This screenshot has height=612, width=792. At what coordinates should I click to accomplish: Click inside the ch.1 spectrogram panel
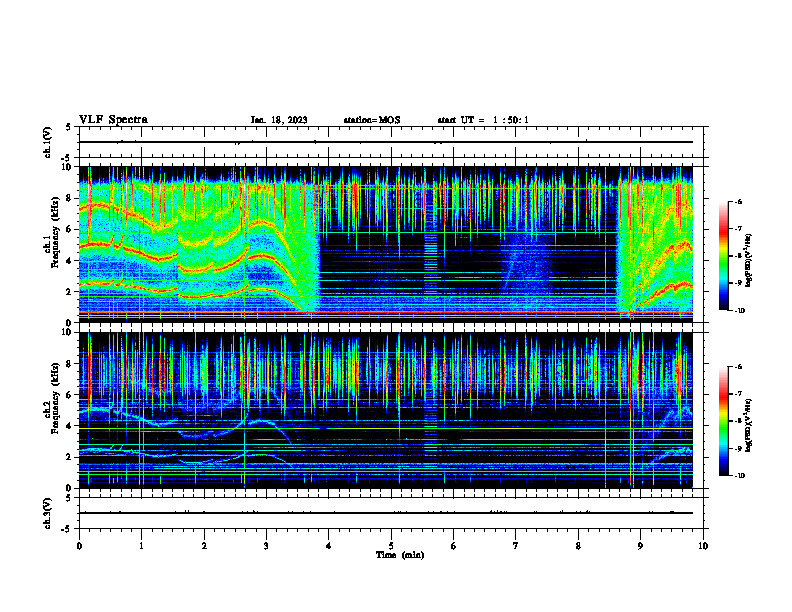click(x=385, y=244)
